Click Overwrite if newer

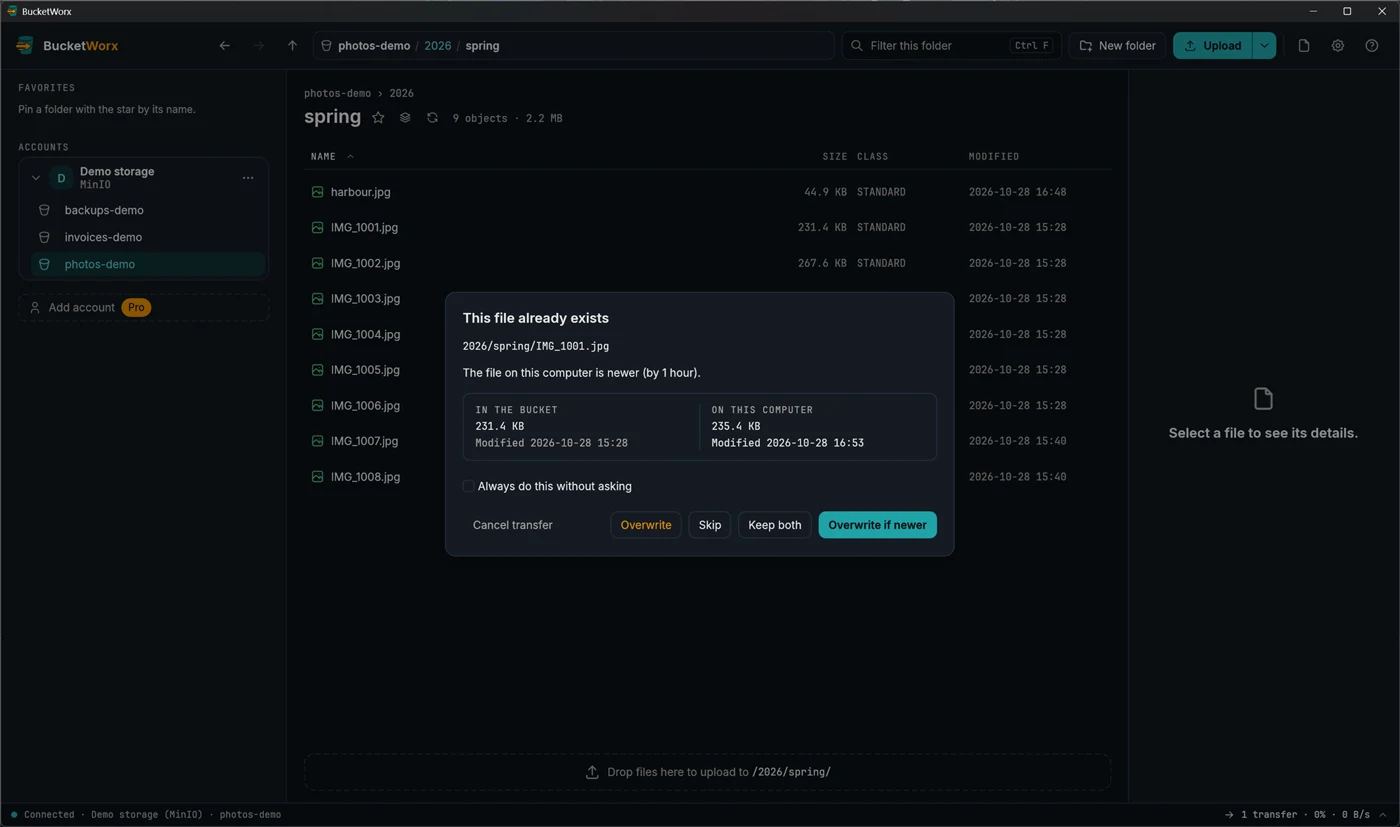point(877,525)
